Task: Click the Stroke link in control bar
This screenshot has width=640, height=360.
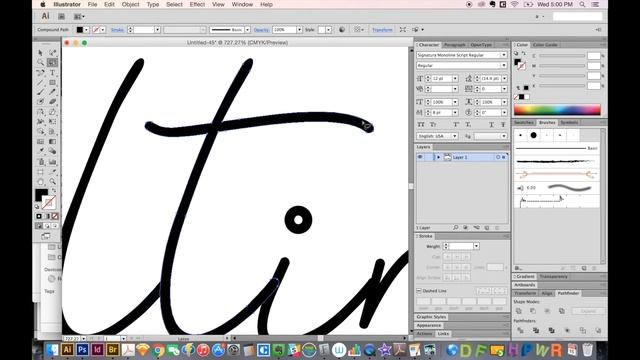Action: point(117,30)
